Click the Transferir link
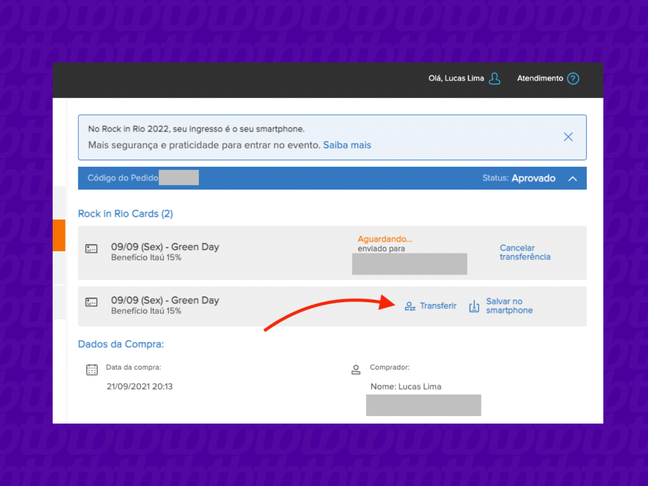Image resolution: width=648 pixels, height=486 pixels. (x=438, y=306)
